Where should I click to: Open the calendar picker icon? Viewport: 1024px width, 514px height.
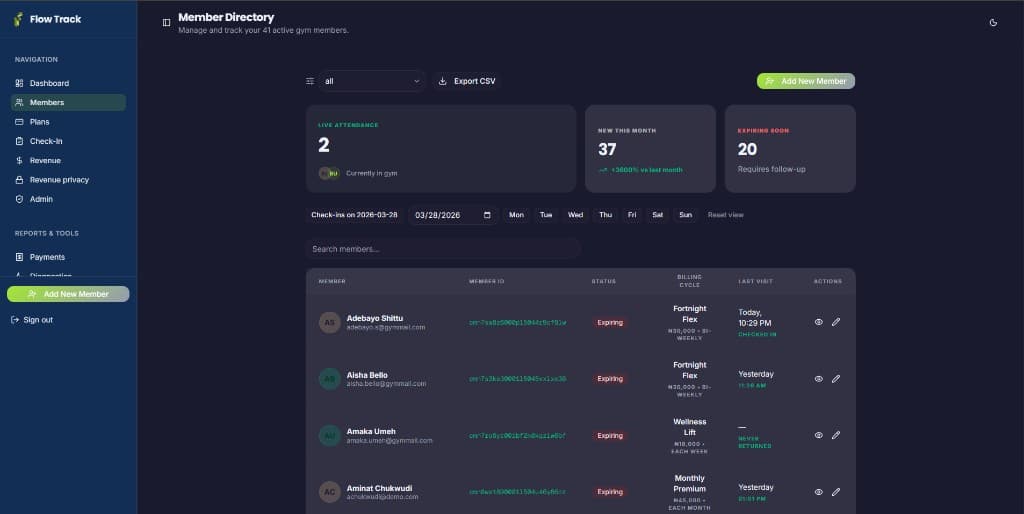(487, 215)
